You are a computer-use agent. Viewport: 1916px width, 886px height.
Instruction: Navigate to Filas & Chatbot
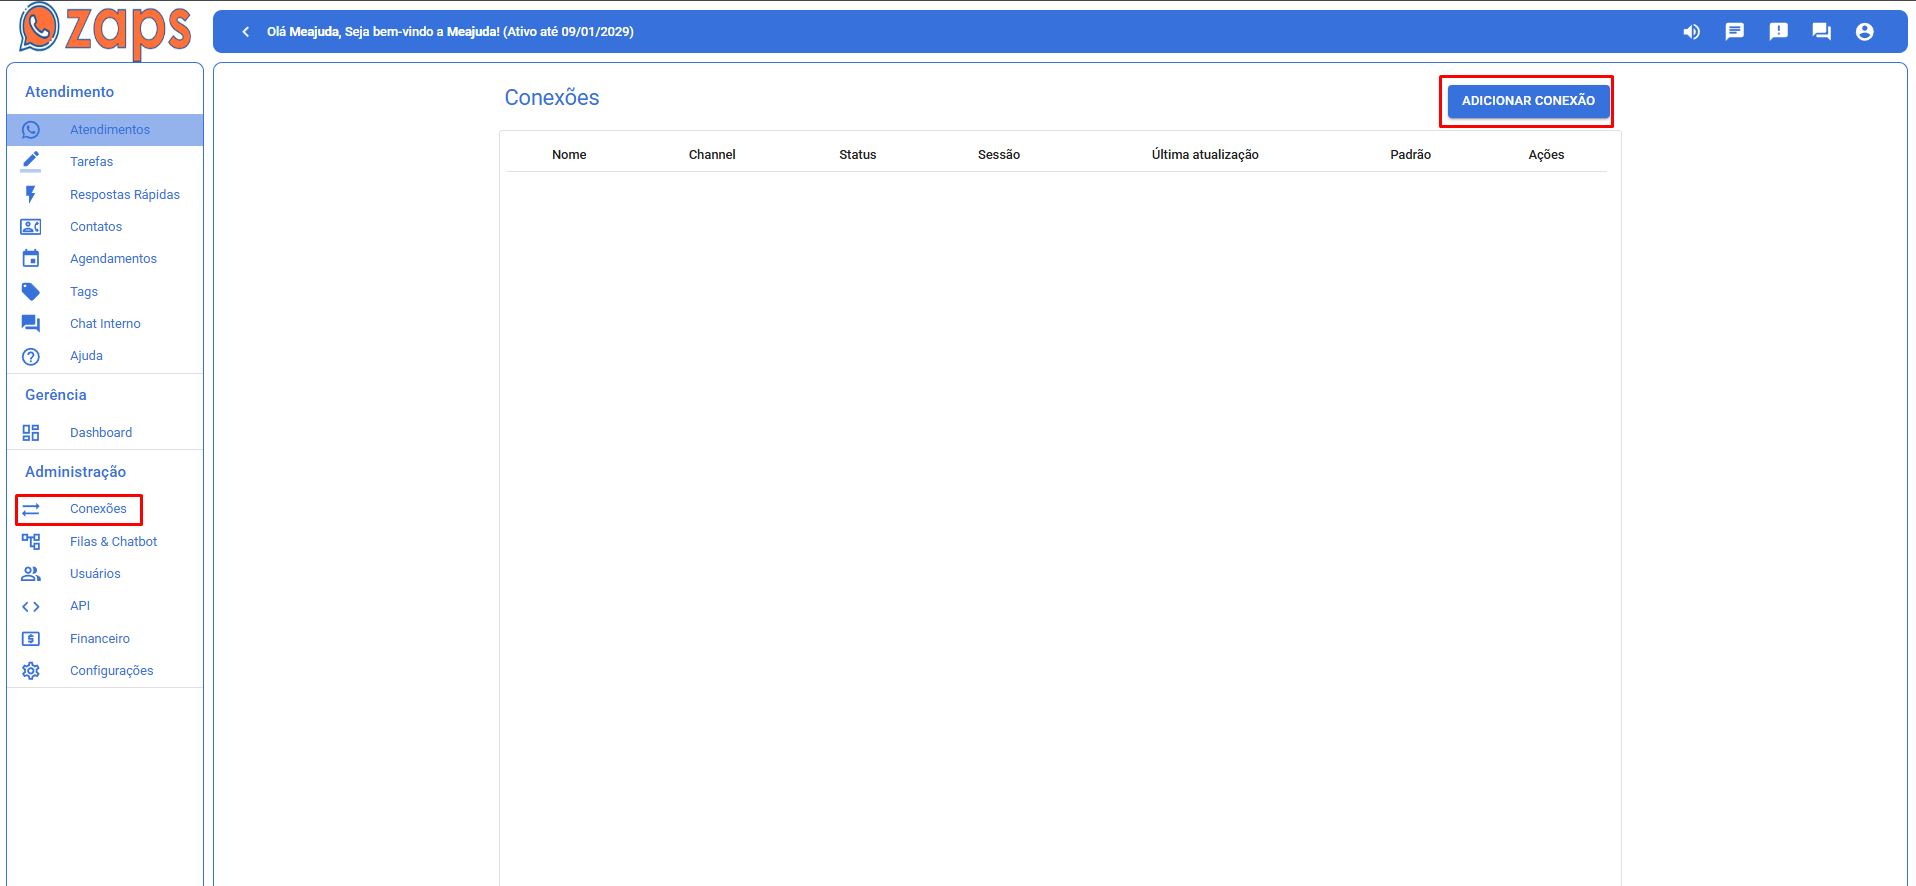(113, 542)
